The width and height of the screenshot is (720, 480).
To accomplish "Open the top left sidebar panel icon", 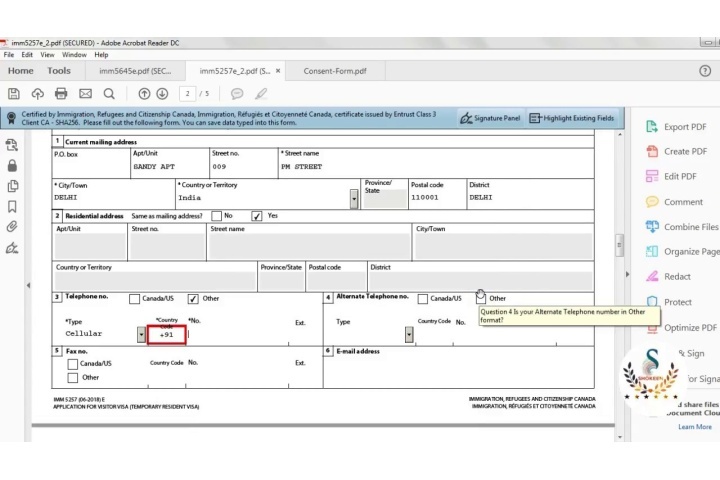I will tap(12, 145).
